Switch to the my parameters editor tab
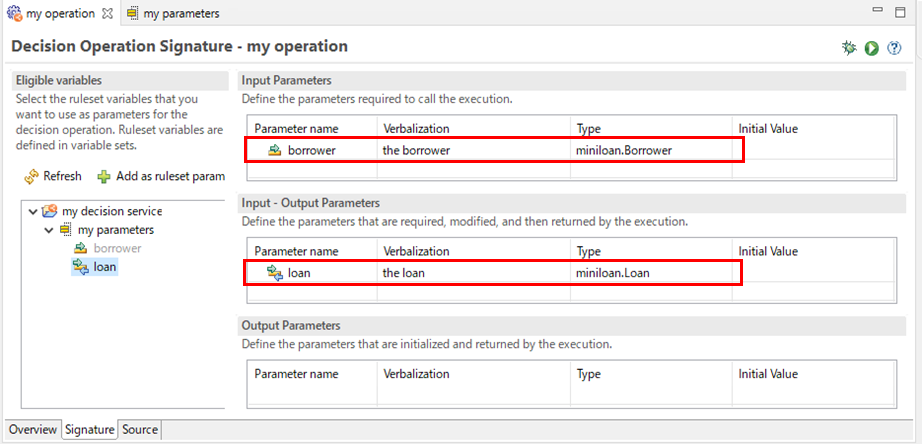Image resolution: width=922 pixels, height=444 pixels. [x=173, y=13]
